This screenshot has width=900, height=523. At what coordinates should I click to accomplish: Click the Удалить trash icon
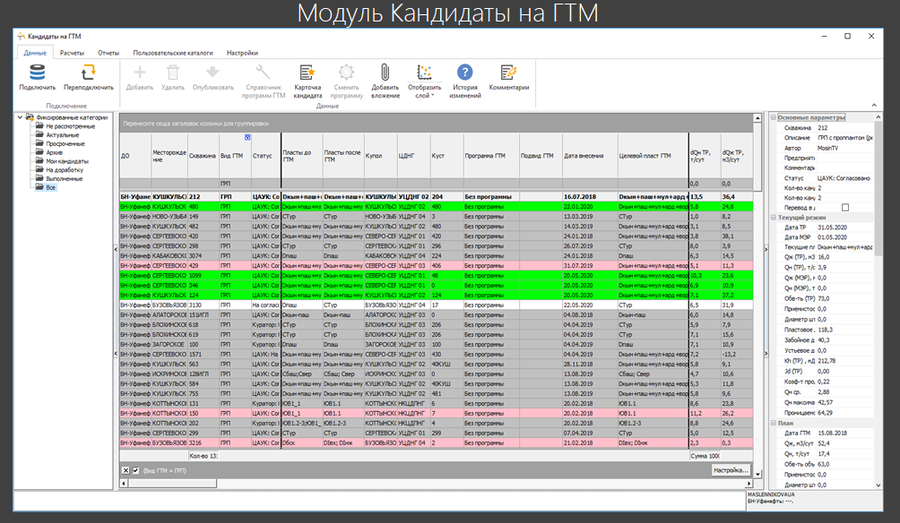tap(173, 72)
